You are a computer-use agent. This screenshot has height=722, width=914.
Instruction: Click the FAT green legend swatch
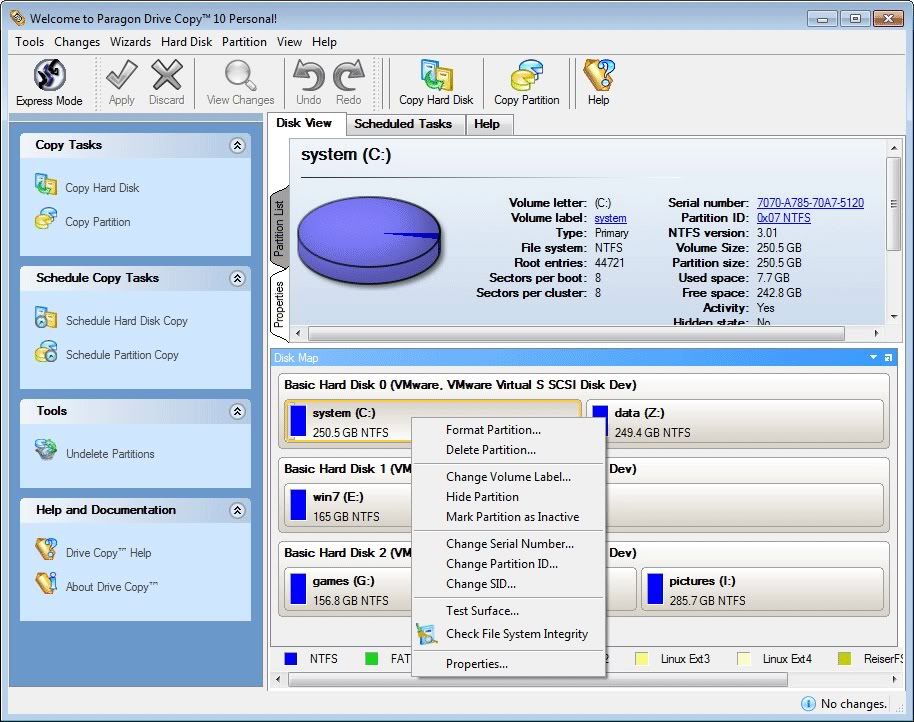point(371,658)
